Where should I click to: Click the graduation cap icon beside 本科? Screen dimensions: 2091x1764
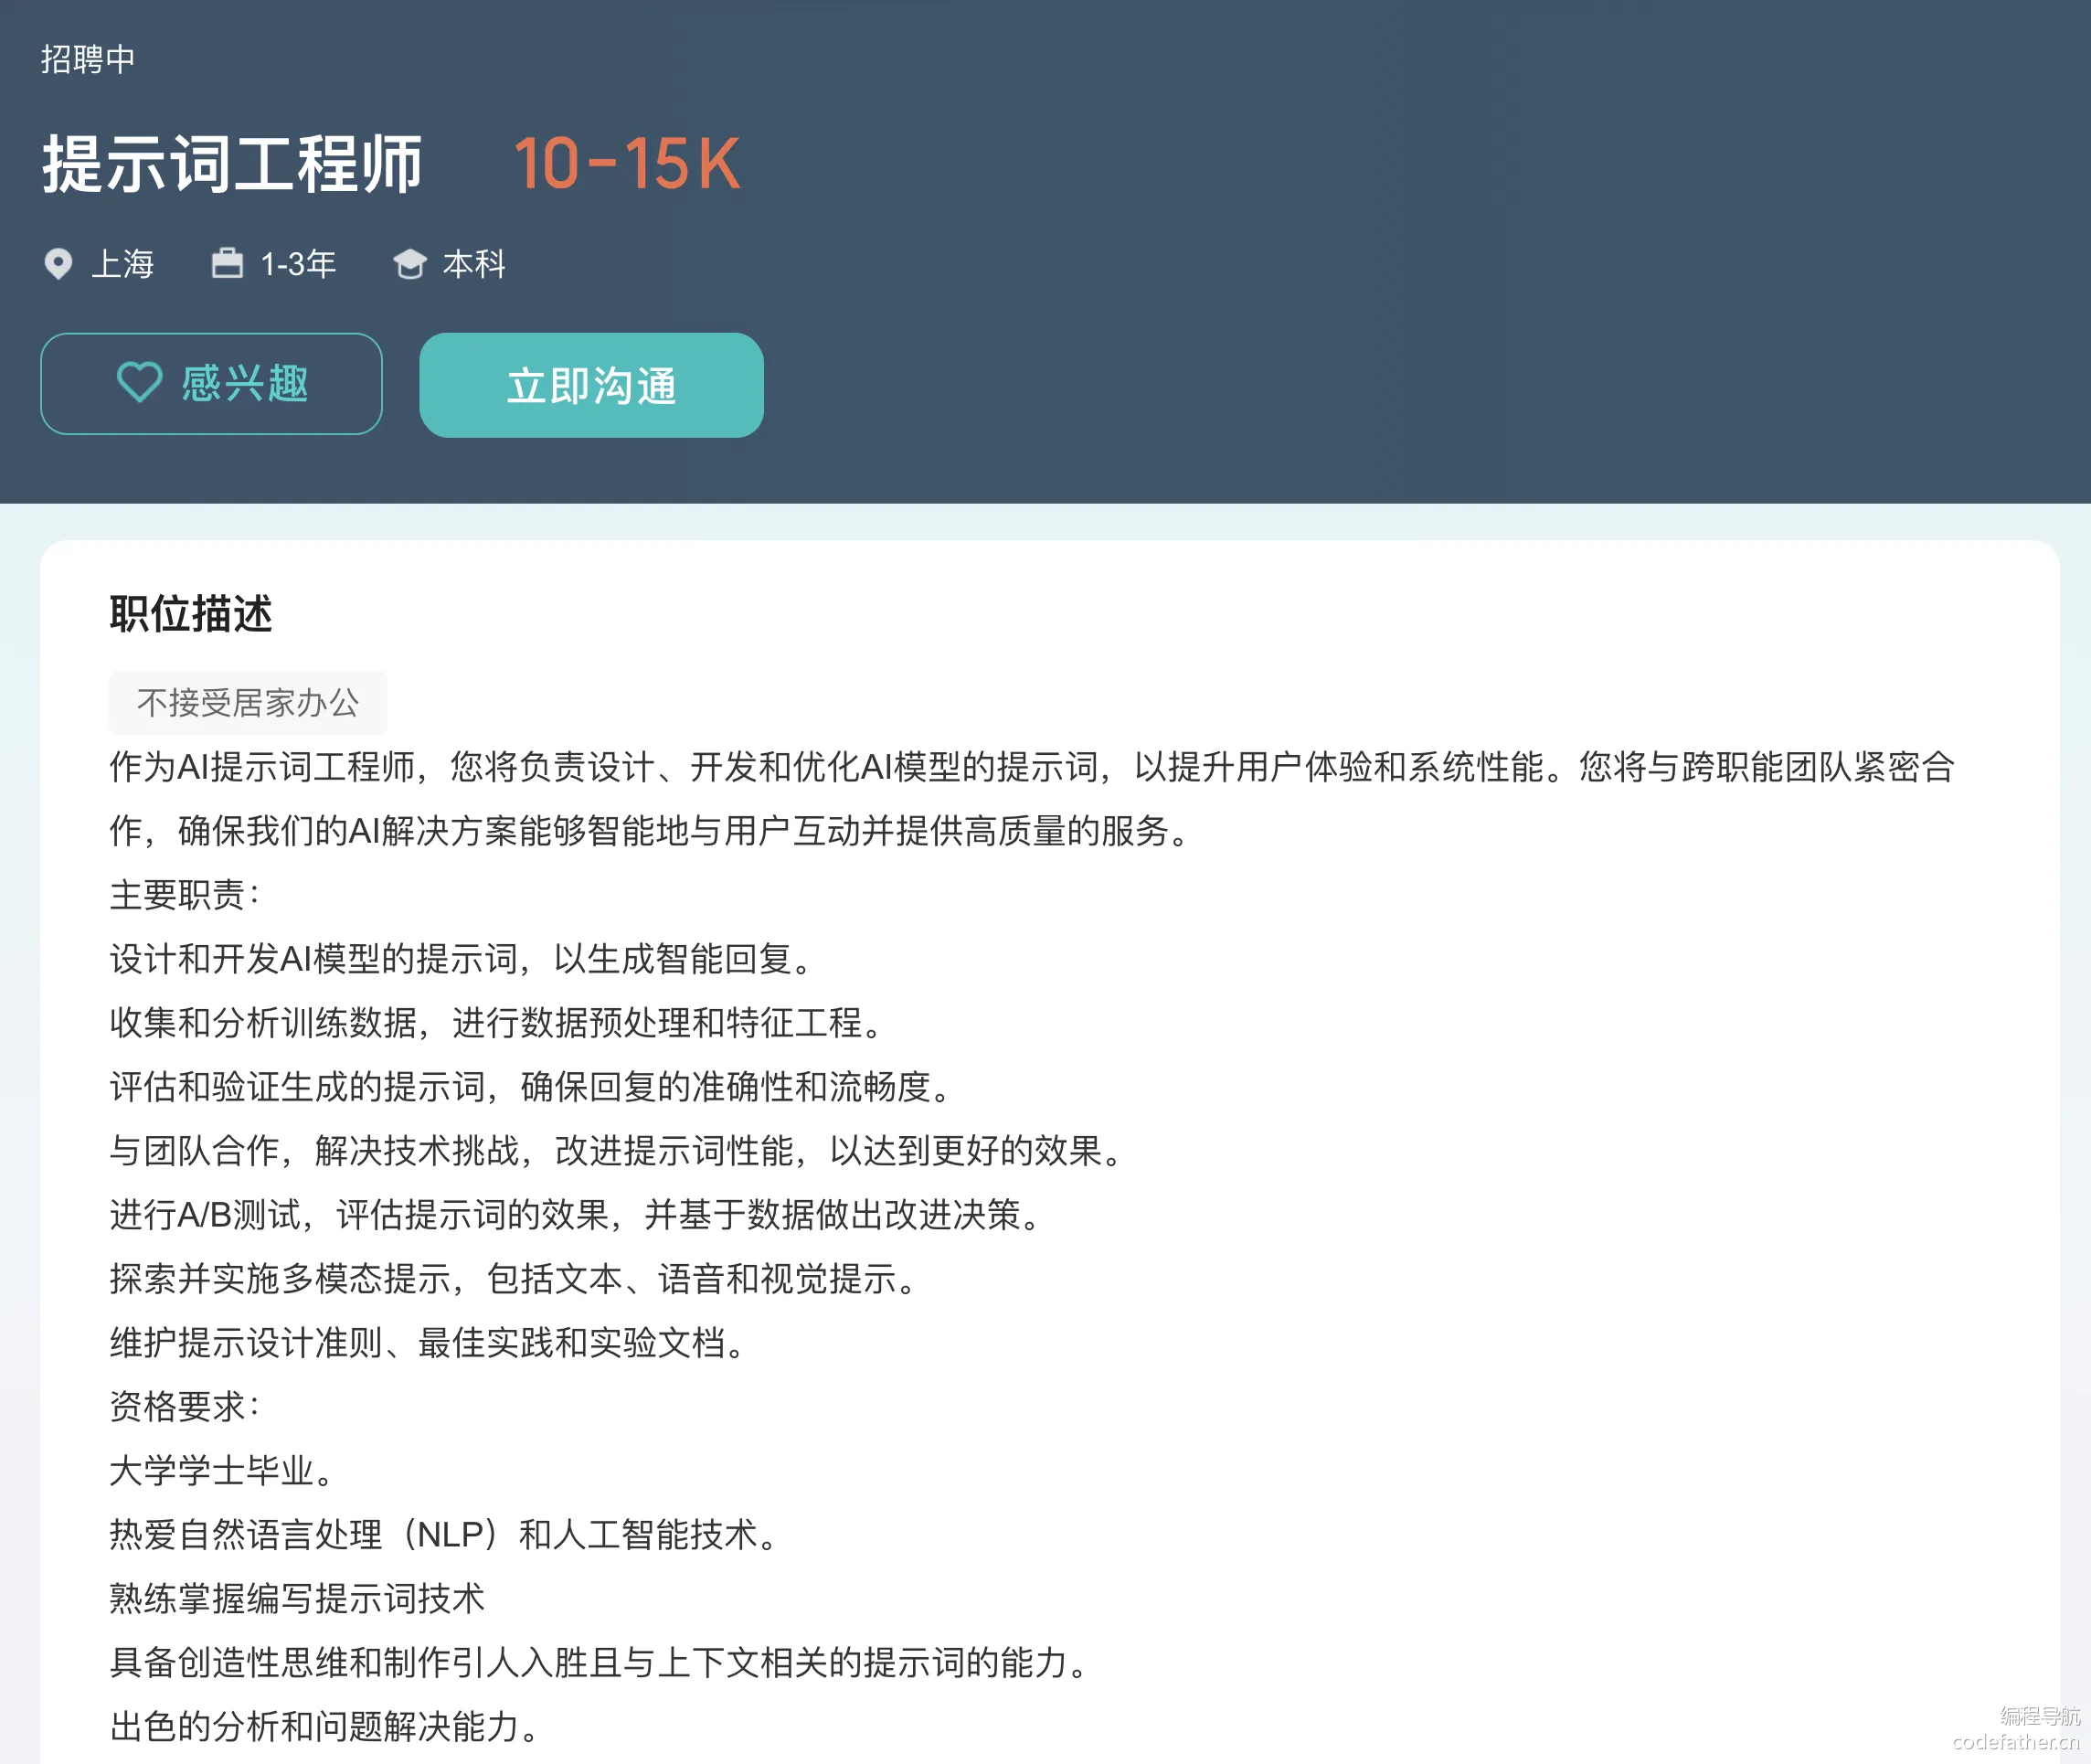point(410,264)
